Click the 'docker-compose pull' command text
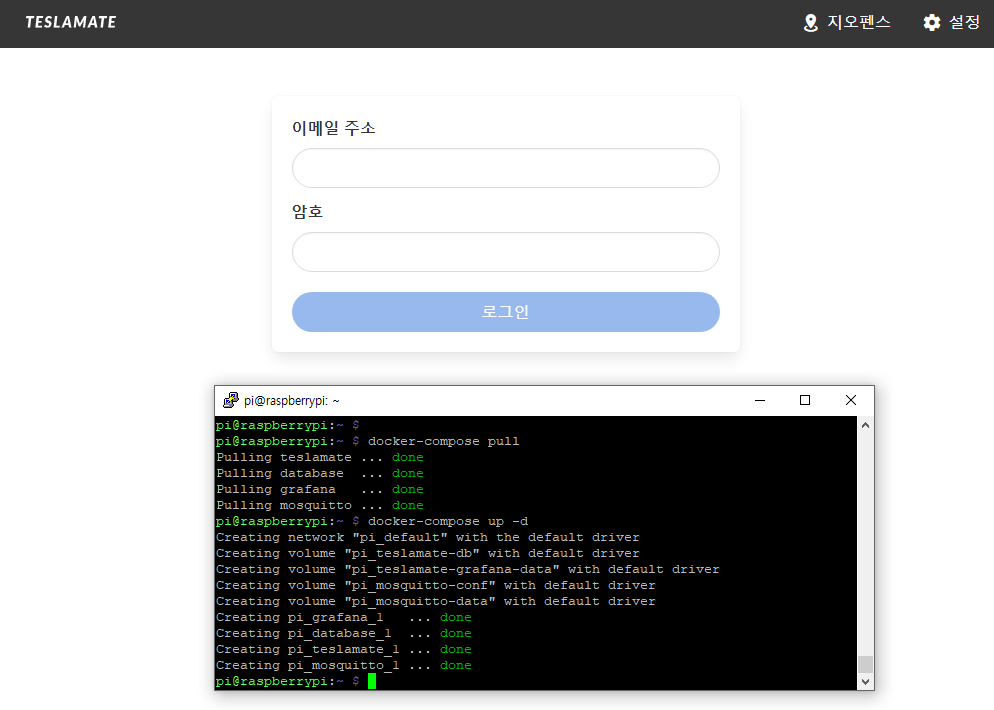The image size is (994, 710). (x=443, y=441)
